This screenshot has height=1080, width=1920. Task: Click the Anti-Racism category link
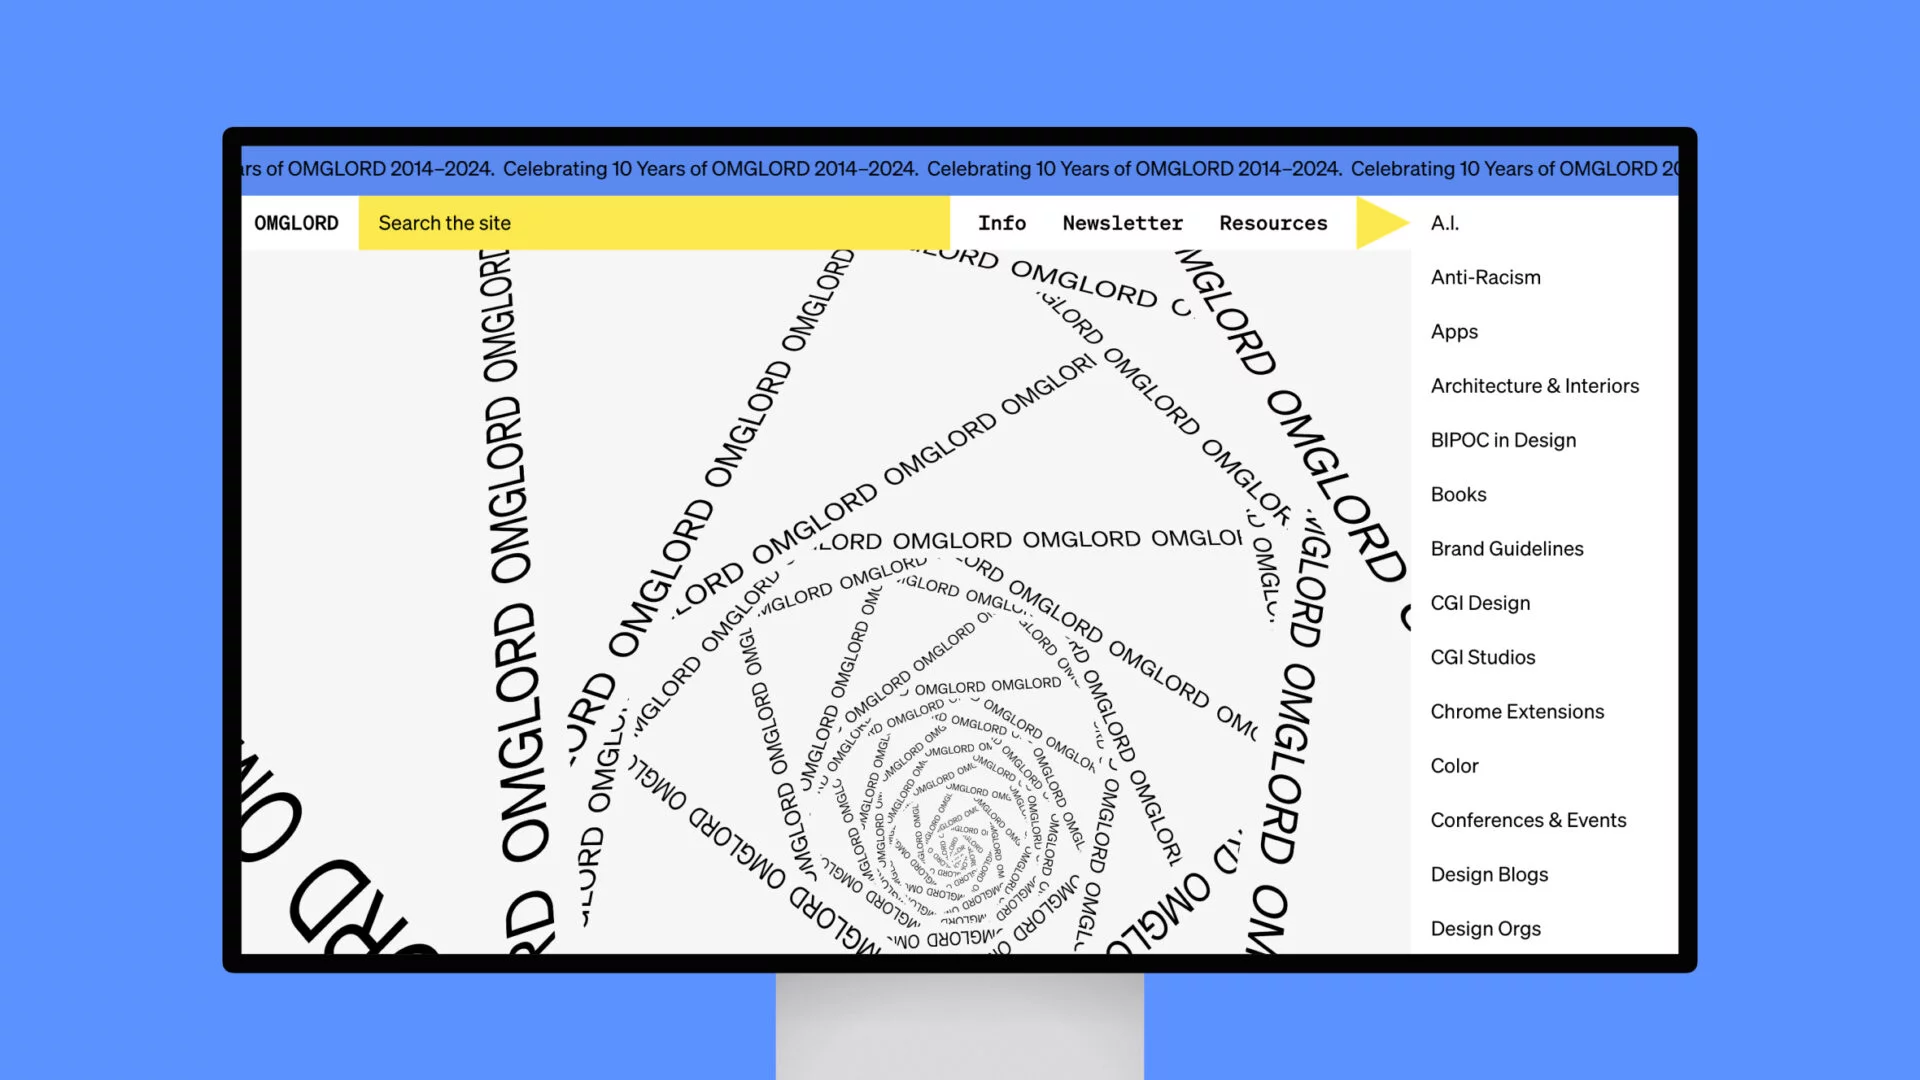point(1485,277)
